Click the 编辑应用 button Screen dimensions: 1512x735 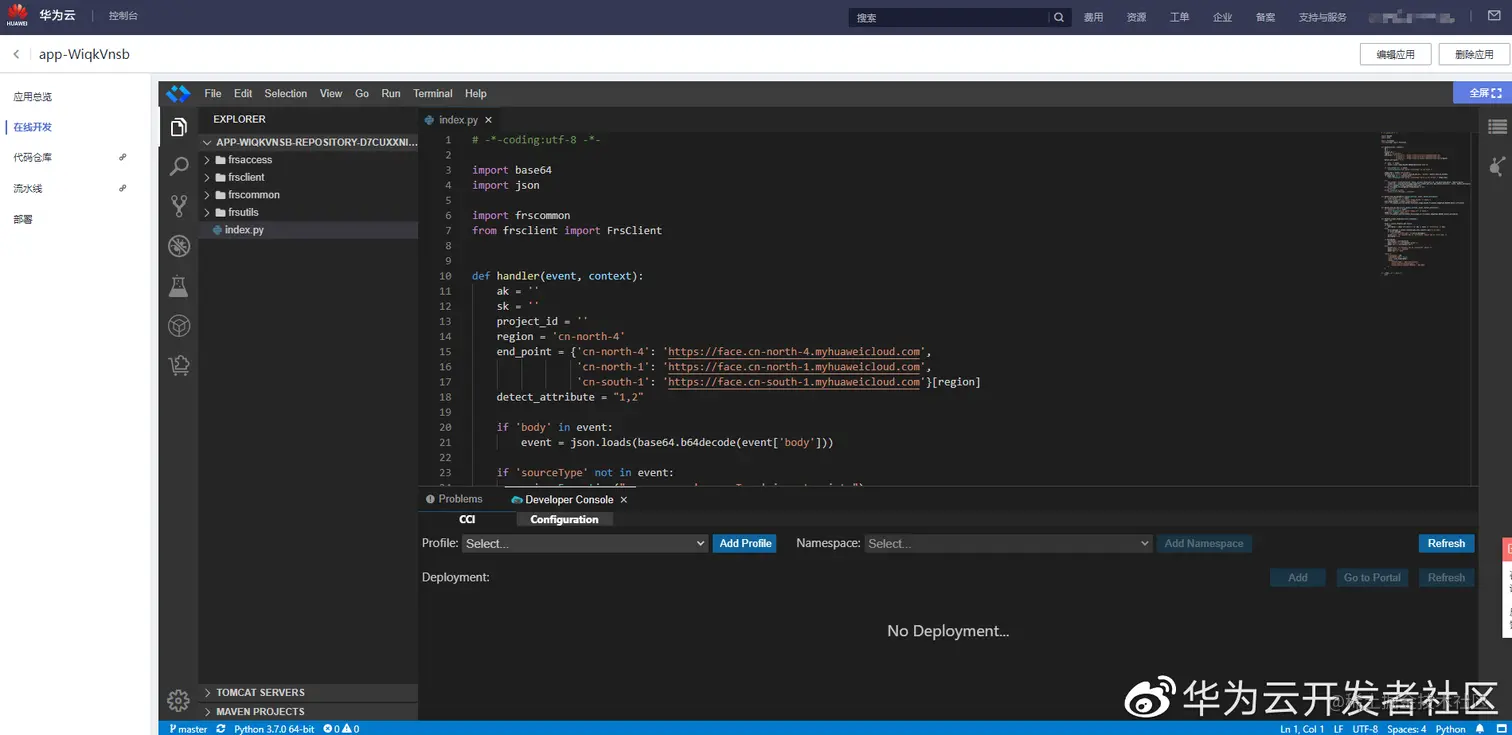(x=1395, y=54)
